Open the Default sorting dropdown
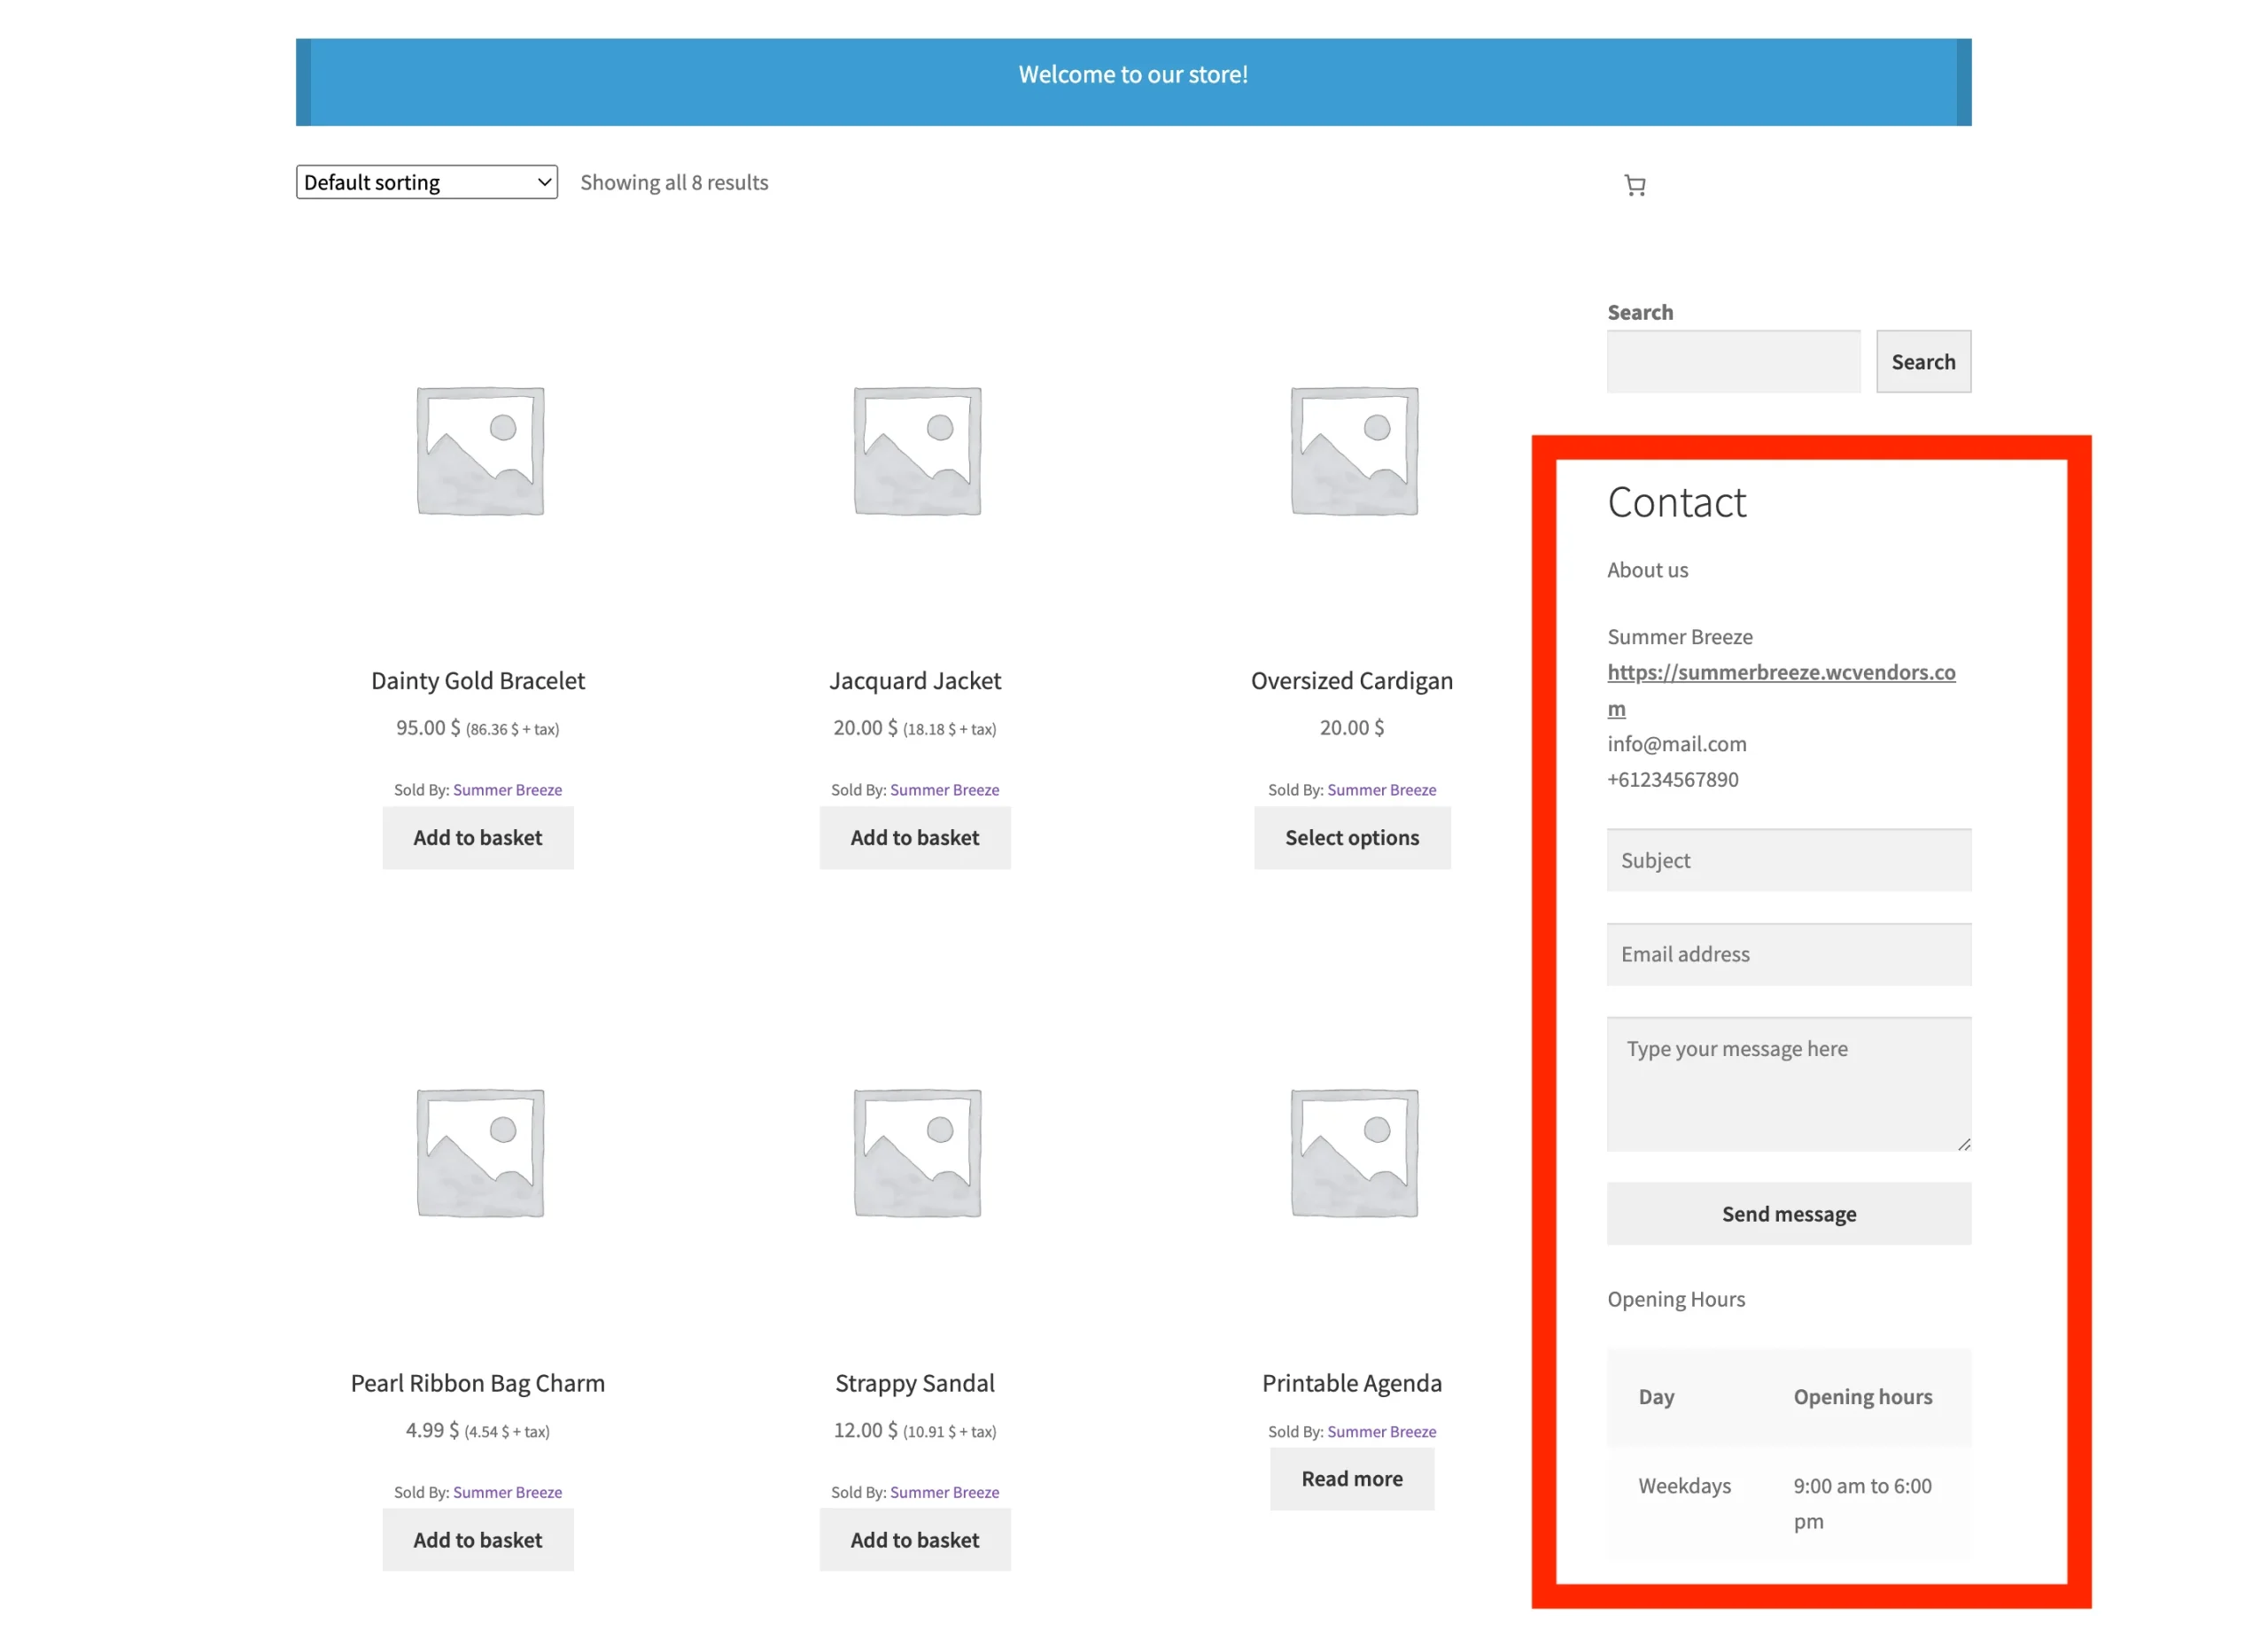The height and width of the screenshot is (1631, 2268). (426, 182)
